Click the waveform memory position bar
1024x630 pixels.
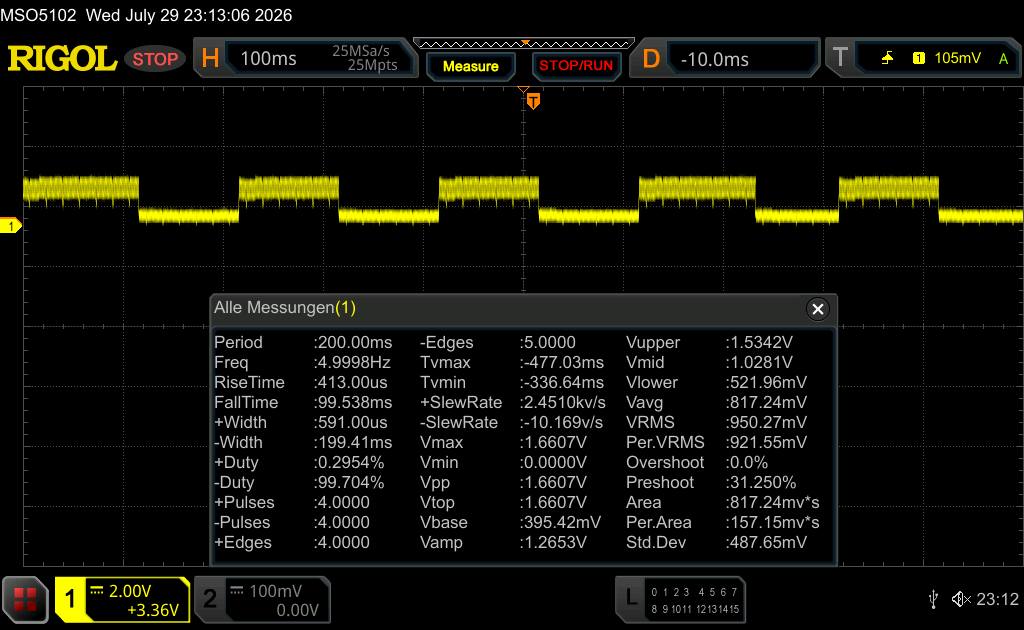524,44
